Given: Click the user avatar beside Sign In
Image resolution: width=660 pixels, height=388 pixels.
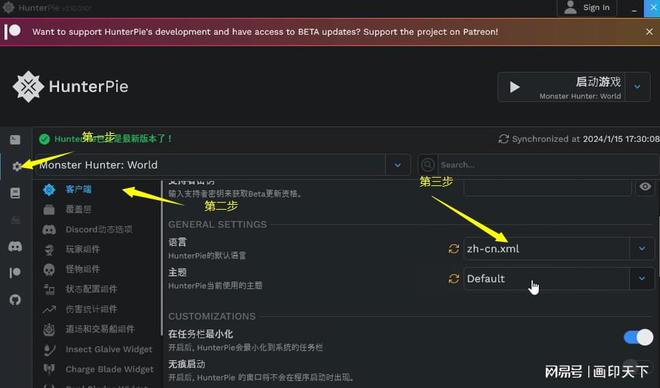Looking at the screenshot, I should [570, 7].
